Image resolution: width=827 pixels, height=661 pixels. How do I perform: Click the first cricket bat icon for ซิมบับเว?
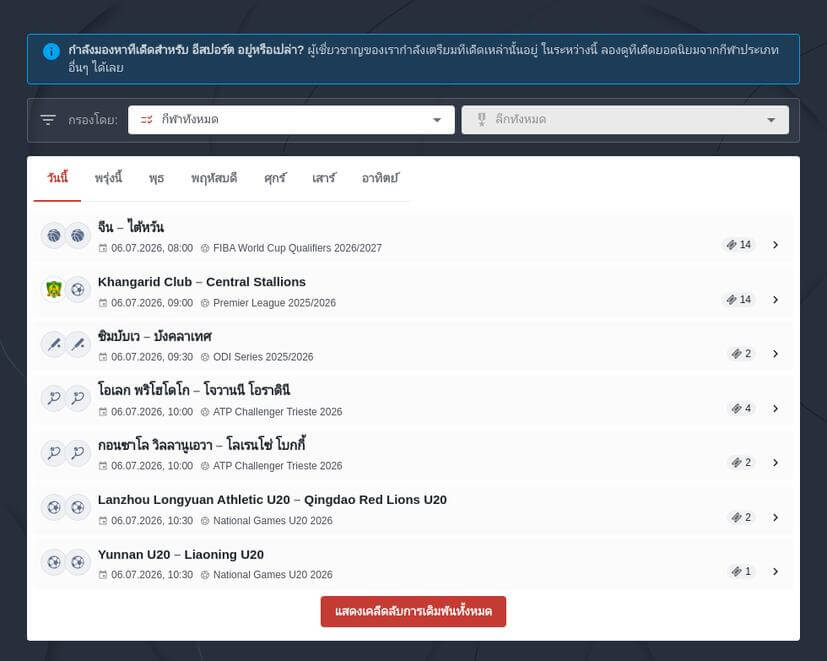tap(54, 344)
